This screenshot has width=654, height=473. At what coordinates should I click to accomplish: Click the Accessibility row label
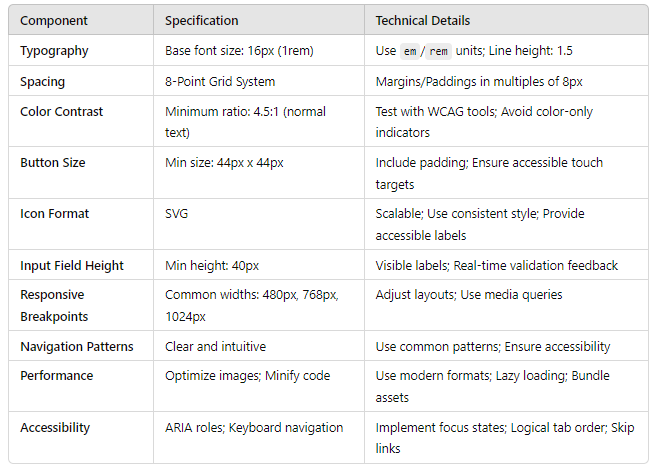55,427
